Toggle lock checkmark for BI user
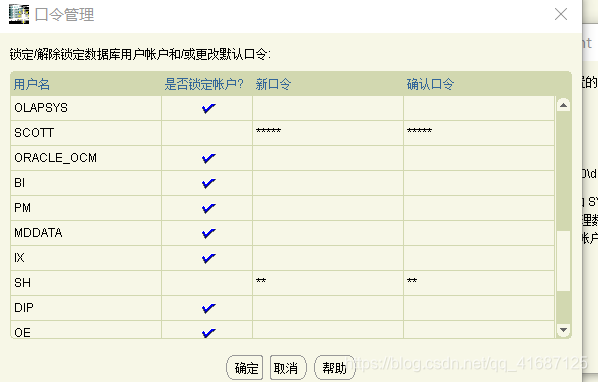Image resolution: width=598 pixels, height=382 pixels. click(x=209, y=183)
